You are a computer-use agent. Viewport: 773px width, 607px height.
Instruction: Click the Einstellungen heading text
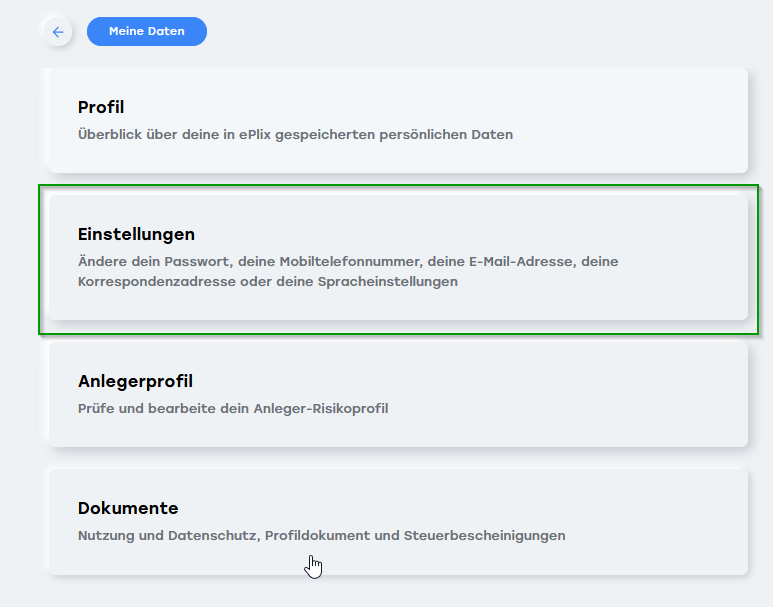pos(137,234)
